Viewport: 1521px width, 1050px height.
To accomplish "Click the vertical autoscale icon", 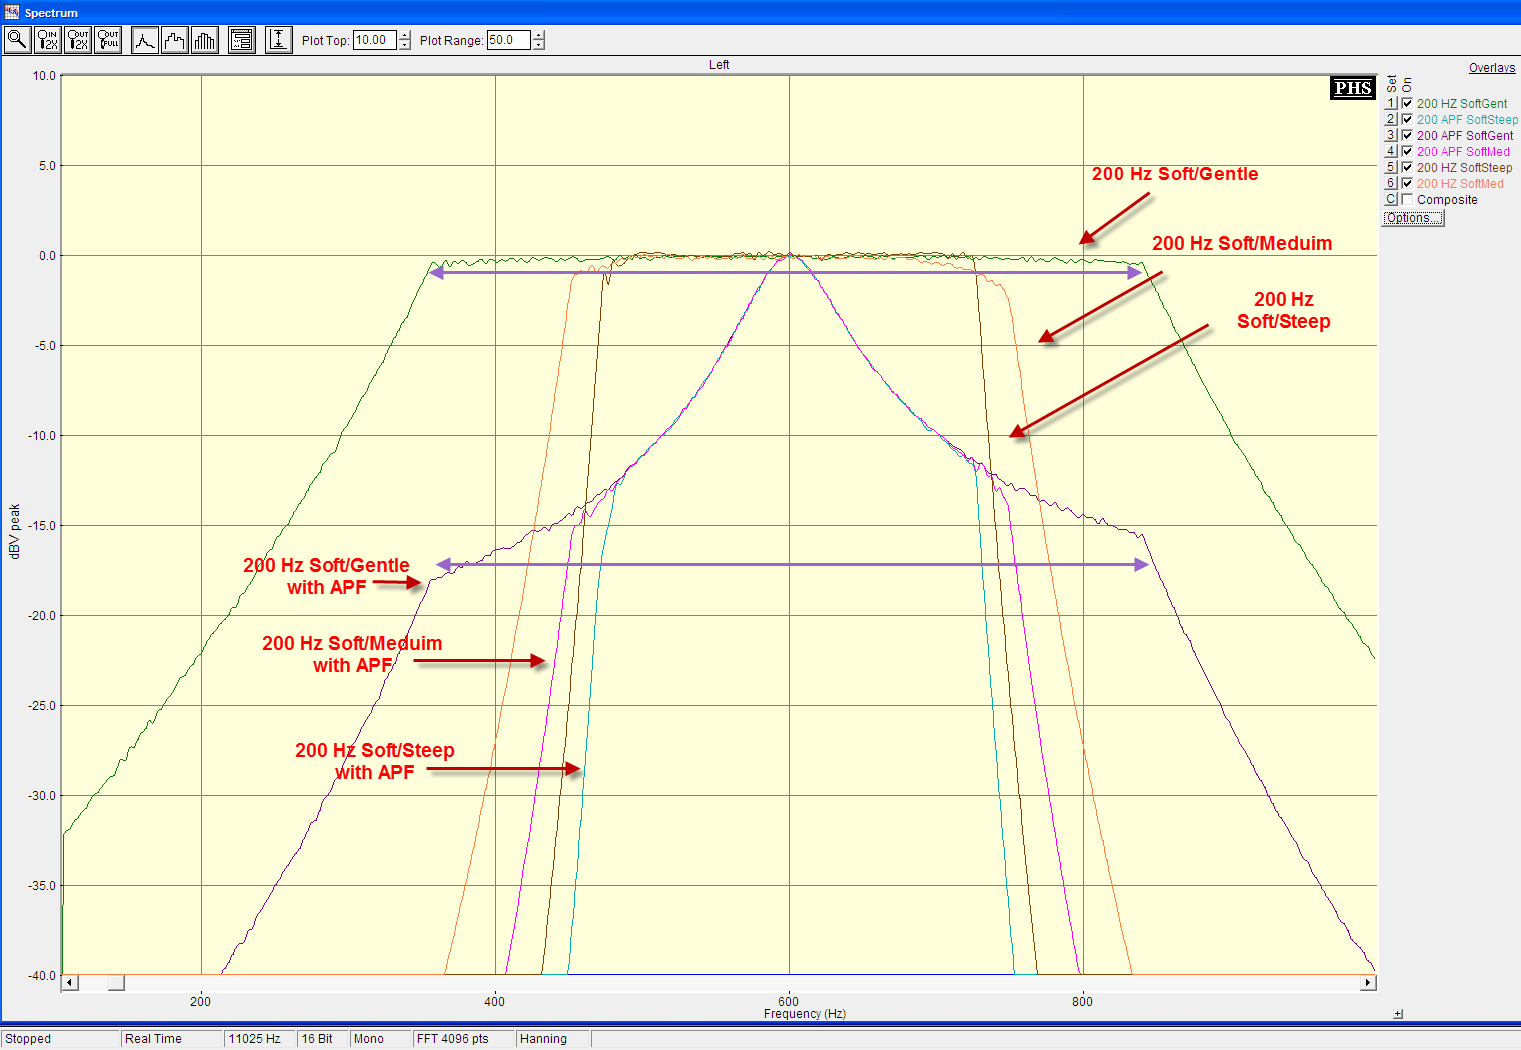I will 279,40.
